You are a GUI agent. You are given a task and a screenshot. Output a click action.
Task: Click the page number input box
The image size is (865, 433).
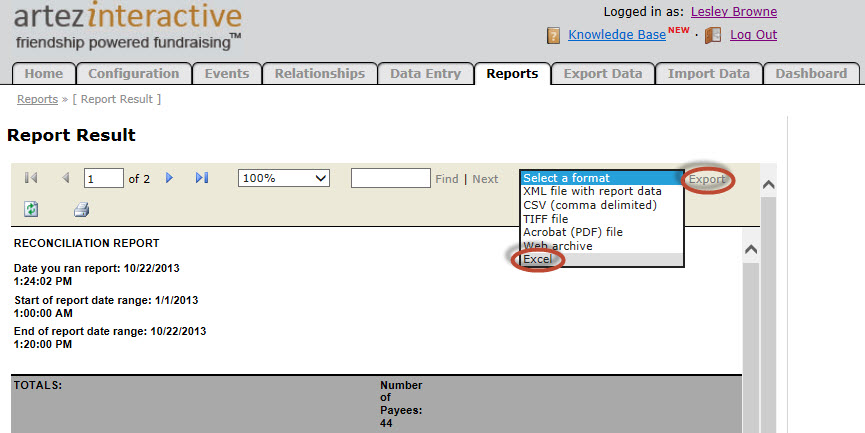point(103,179)
